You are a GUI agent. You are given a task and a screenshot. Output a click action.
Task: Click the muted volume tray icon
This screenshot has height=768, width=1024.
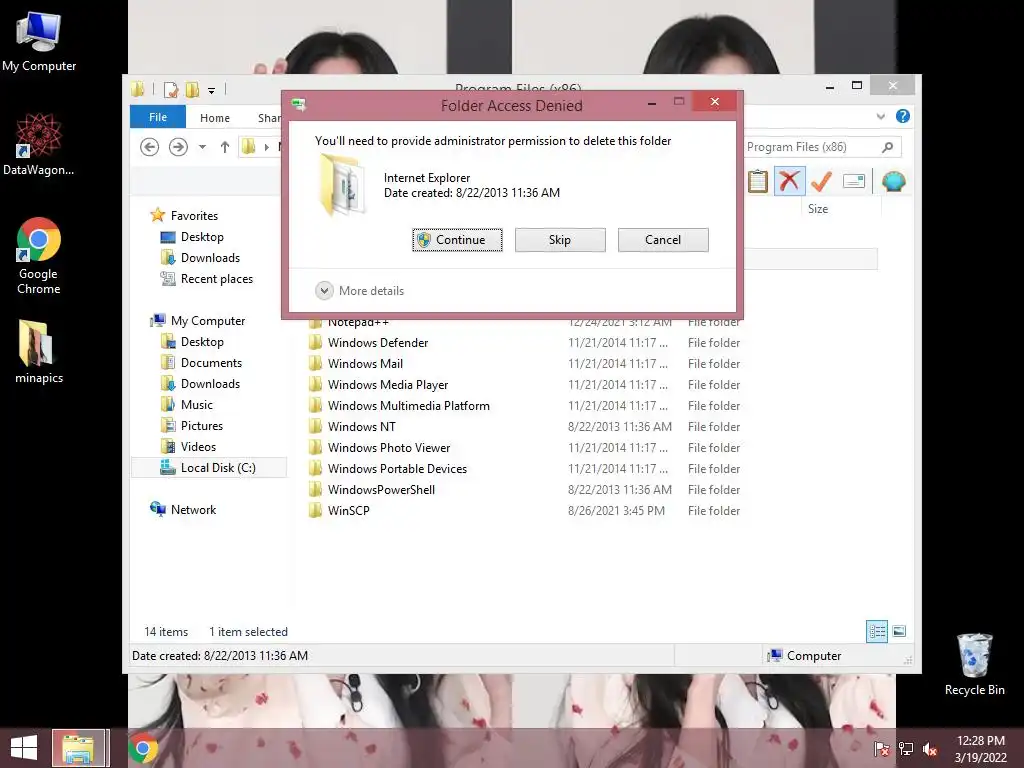tap(929, 749)
